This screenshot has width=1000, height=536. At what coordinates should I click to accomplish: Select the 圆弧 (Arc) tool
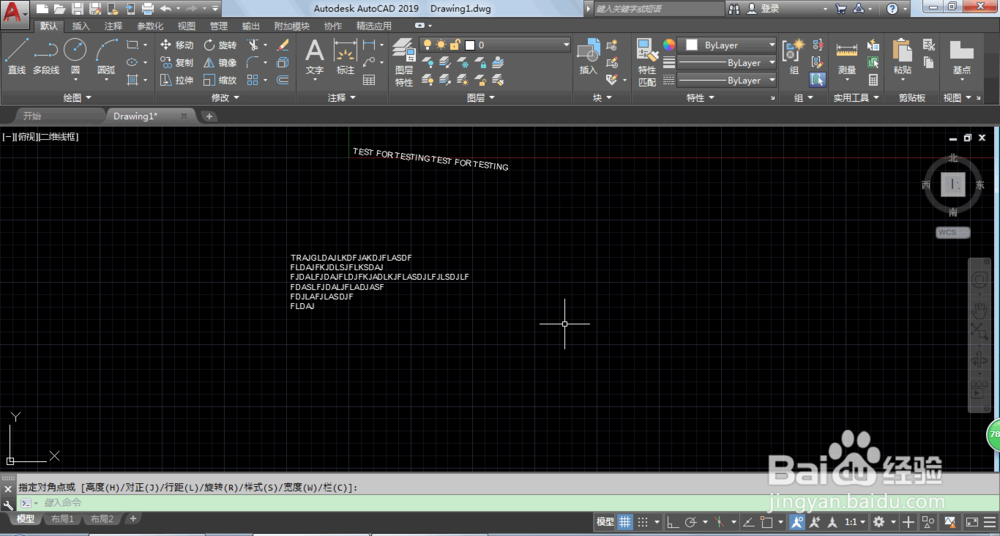coord(106,56)
